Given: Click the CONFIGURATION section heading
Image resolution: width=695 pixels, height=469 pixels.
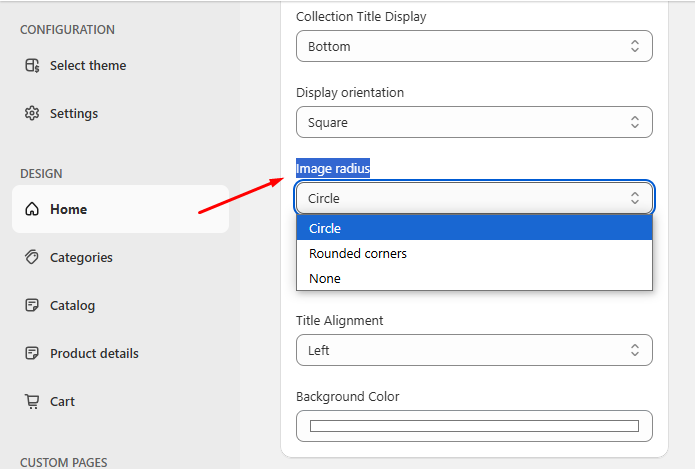Looking at the screenshot, I should pos(67,30).
